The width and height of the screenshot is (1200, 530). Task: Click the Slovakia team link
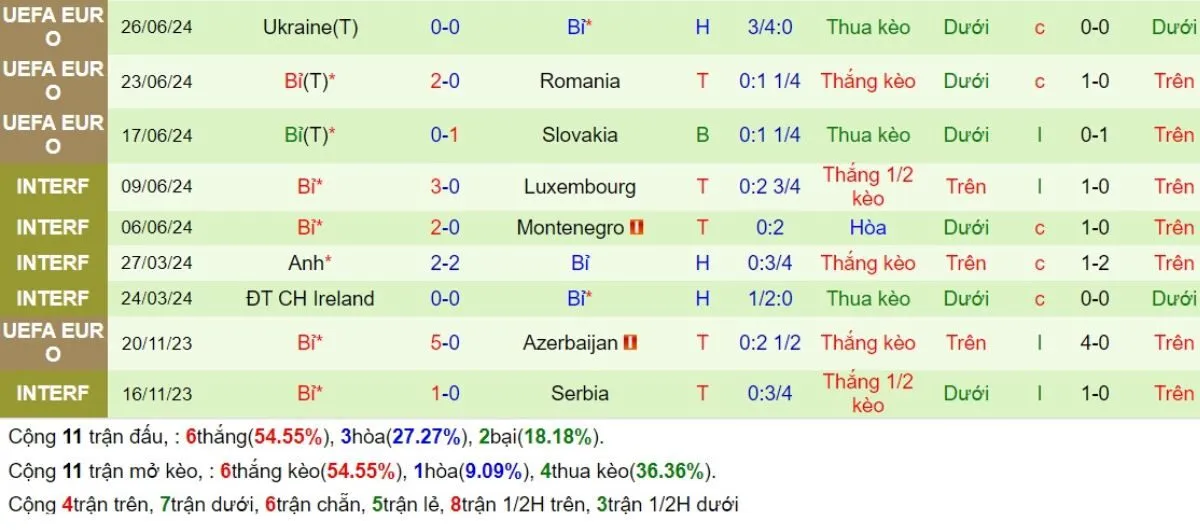tap(580, 135)
